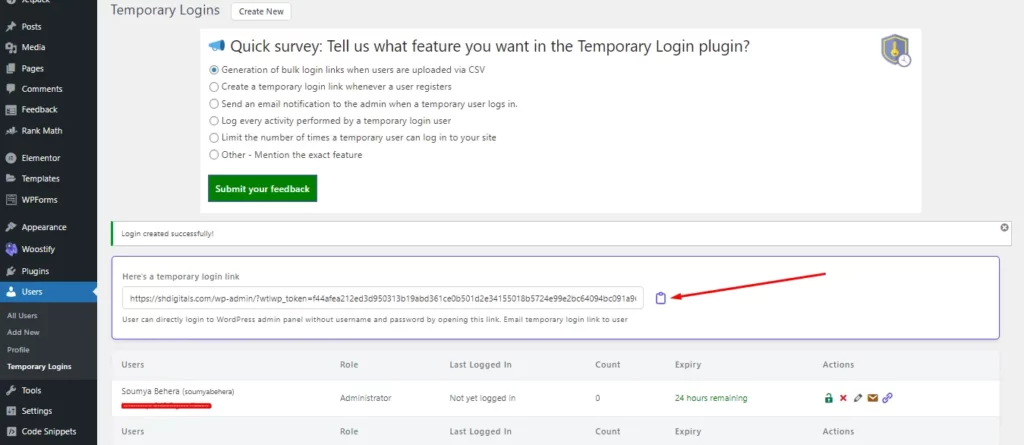The width and height of the screenshot is (1024, 445).
Task: Delete Soumya Behera's login with red X icon
Action: [843, 398]
